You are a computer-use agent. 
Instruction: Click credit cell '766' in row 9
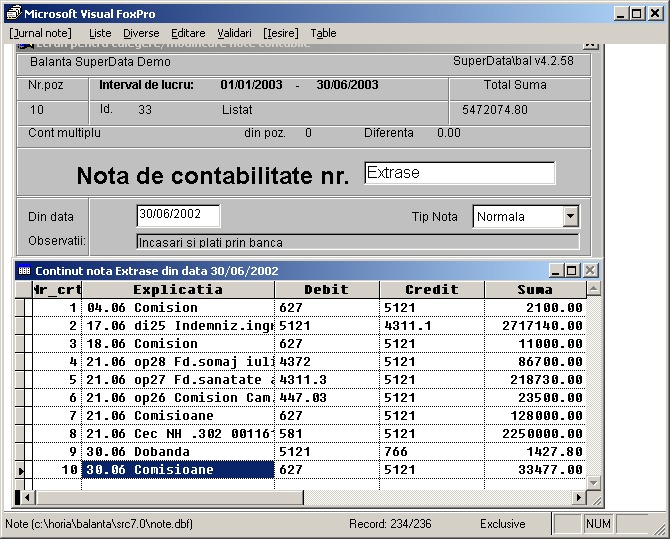(432, 451)
